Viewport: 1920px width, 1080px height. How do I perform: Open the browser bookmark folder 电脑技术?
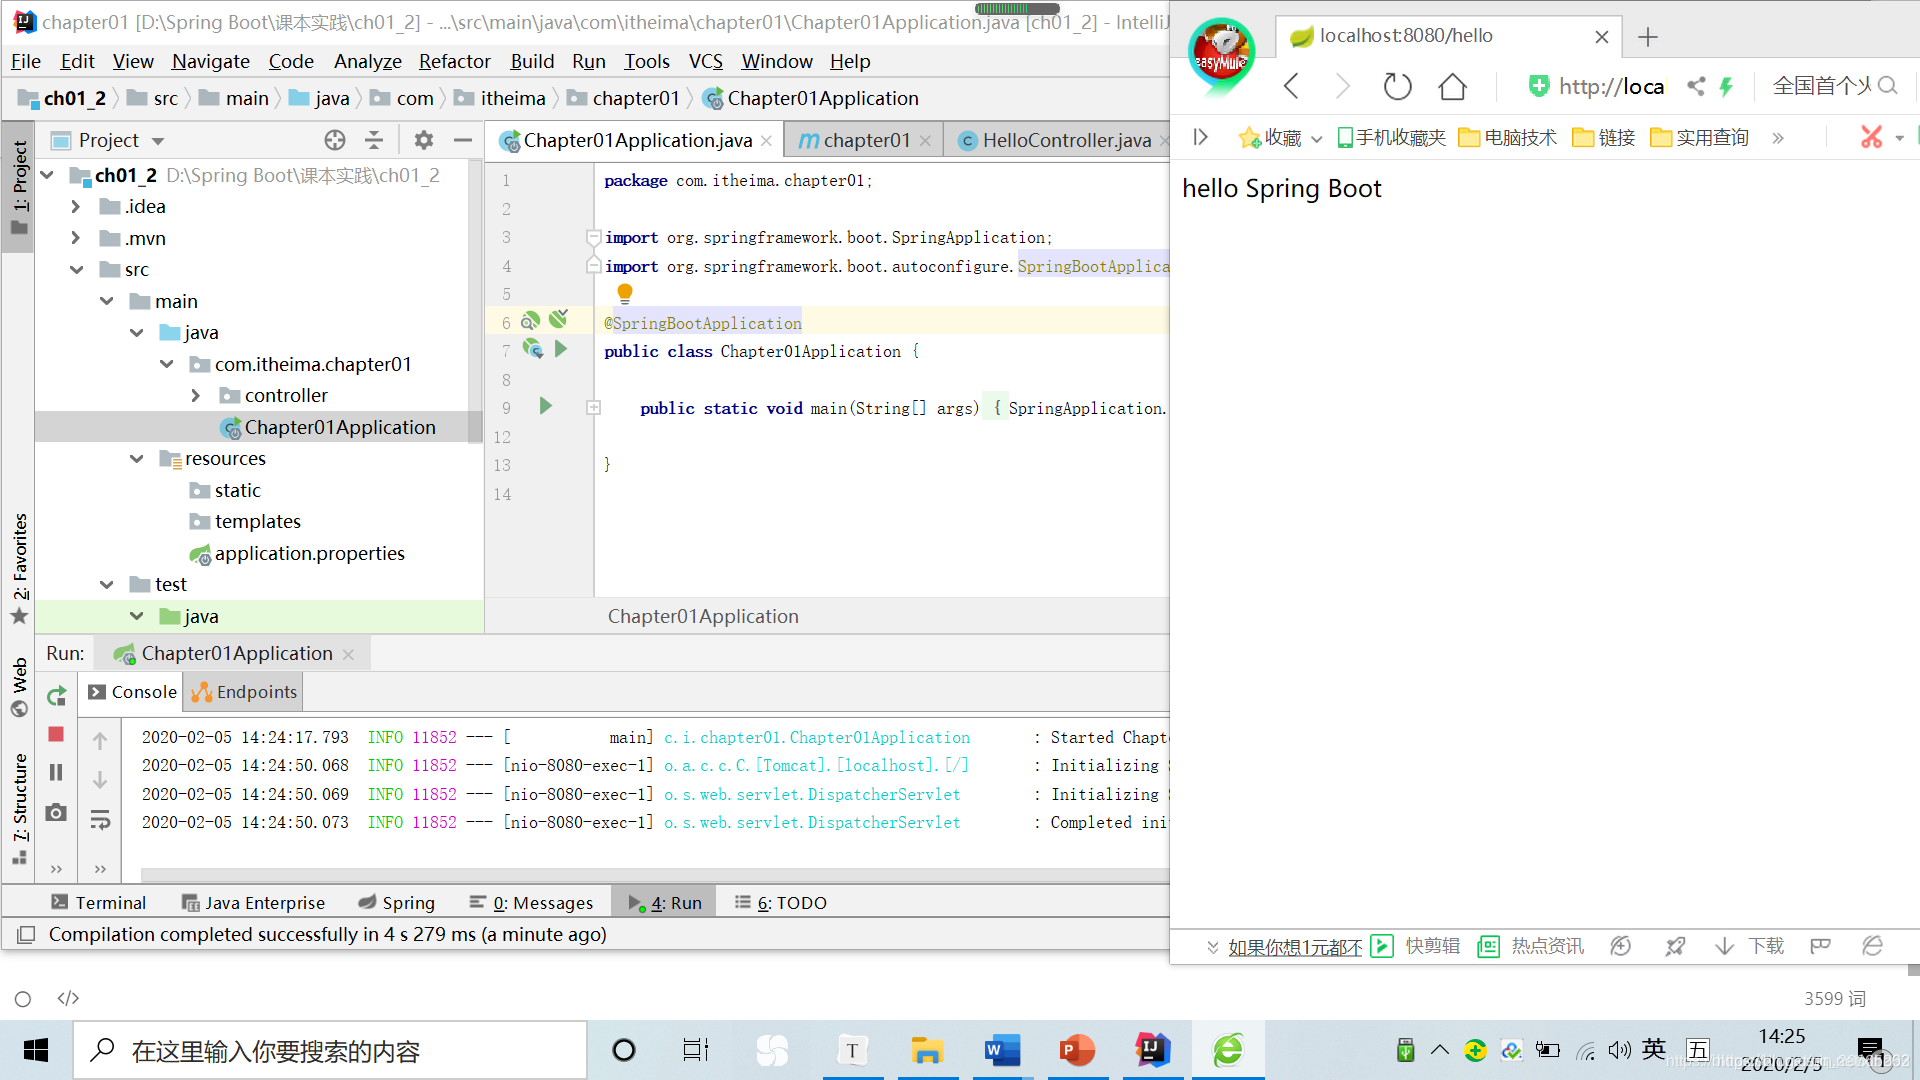coord(1507,137)
